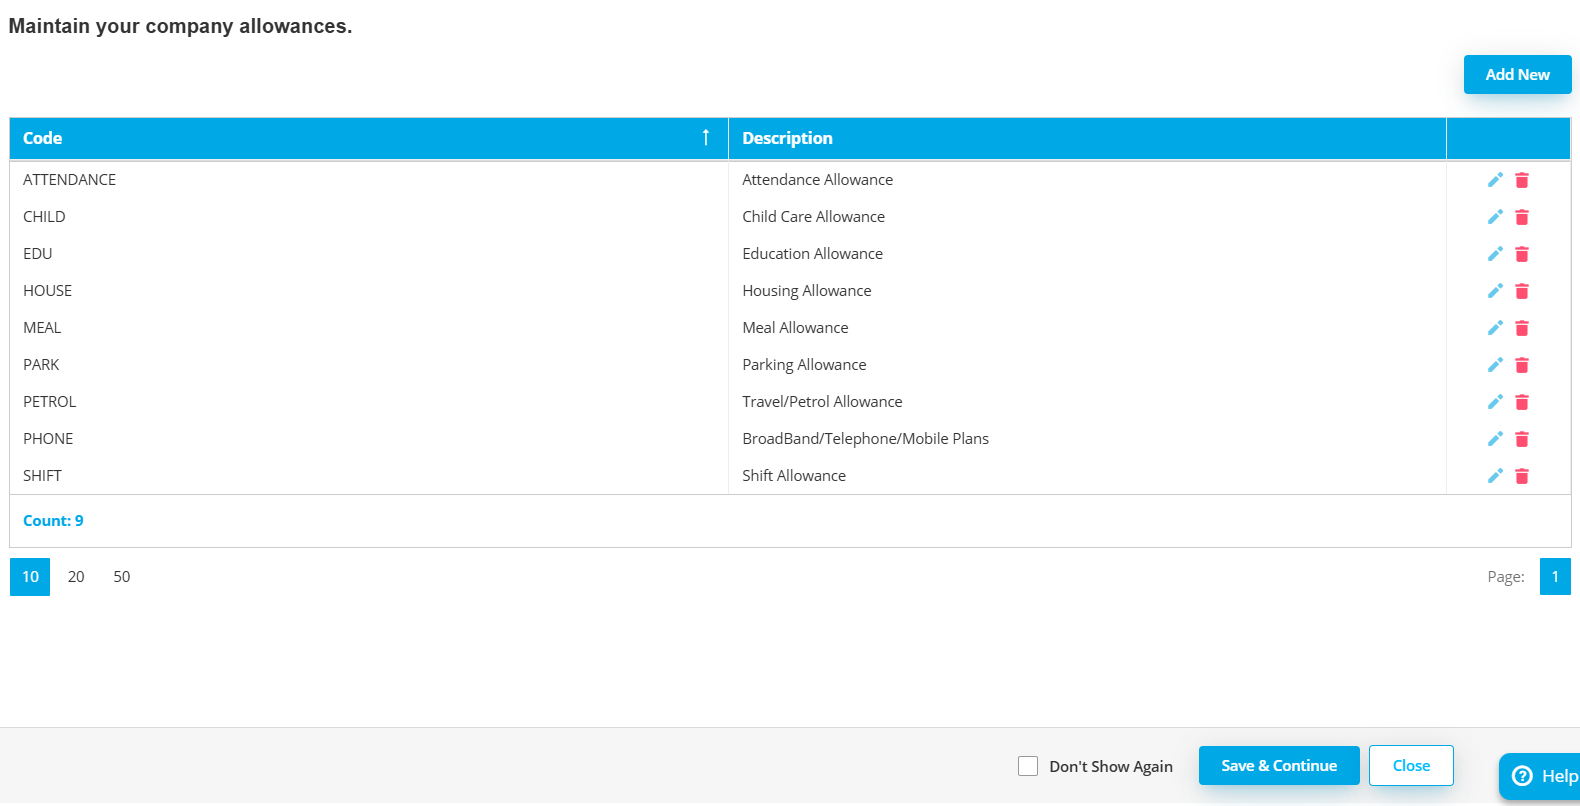Edit the MEAL allowance entry

point(1495,328)
